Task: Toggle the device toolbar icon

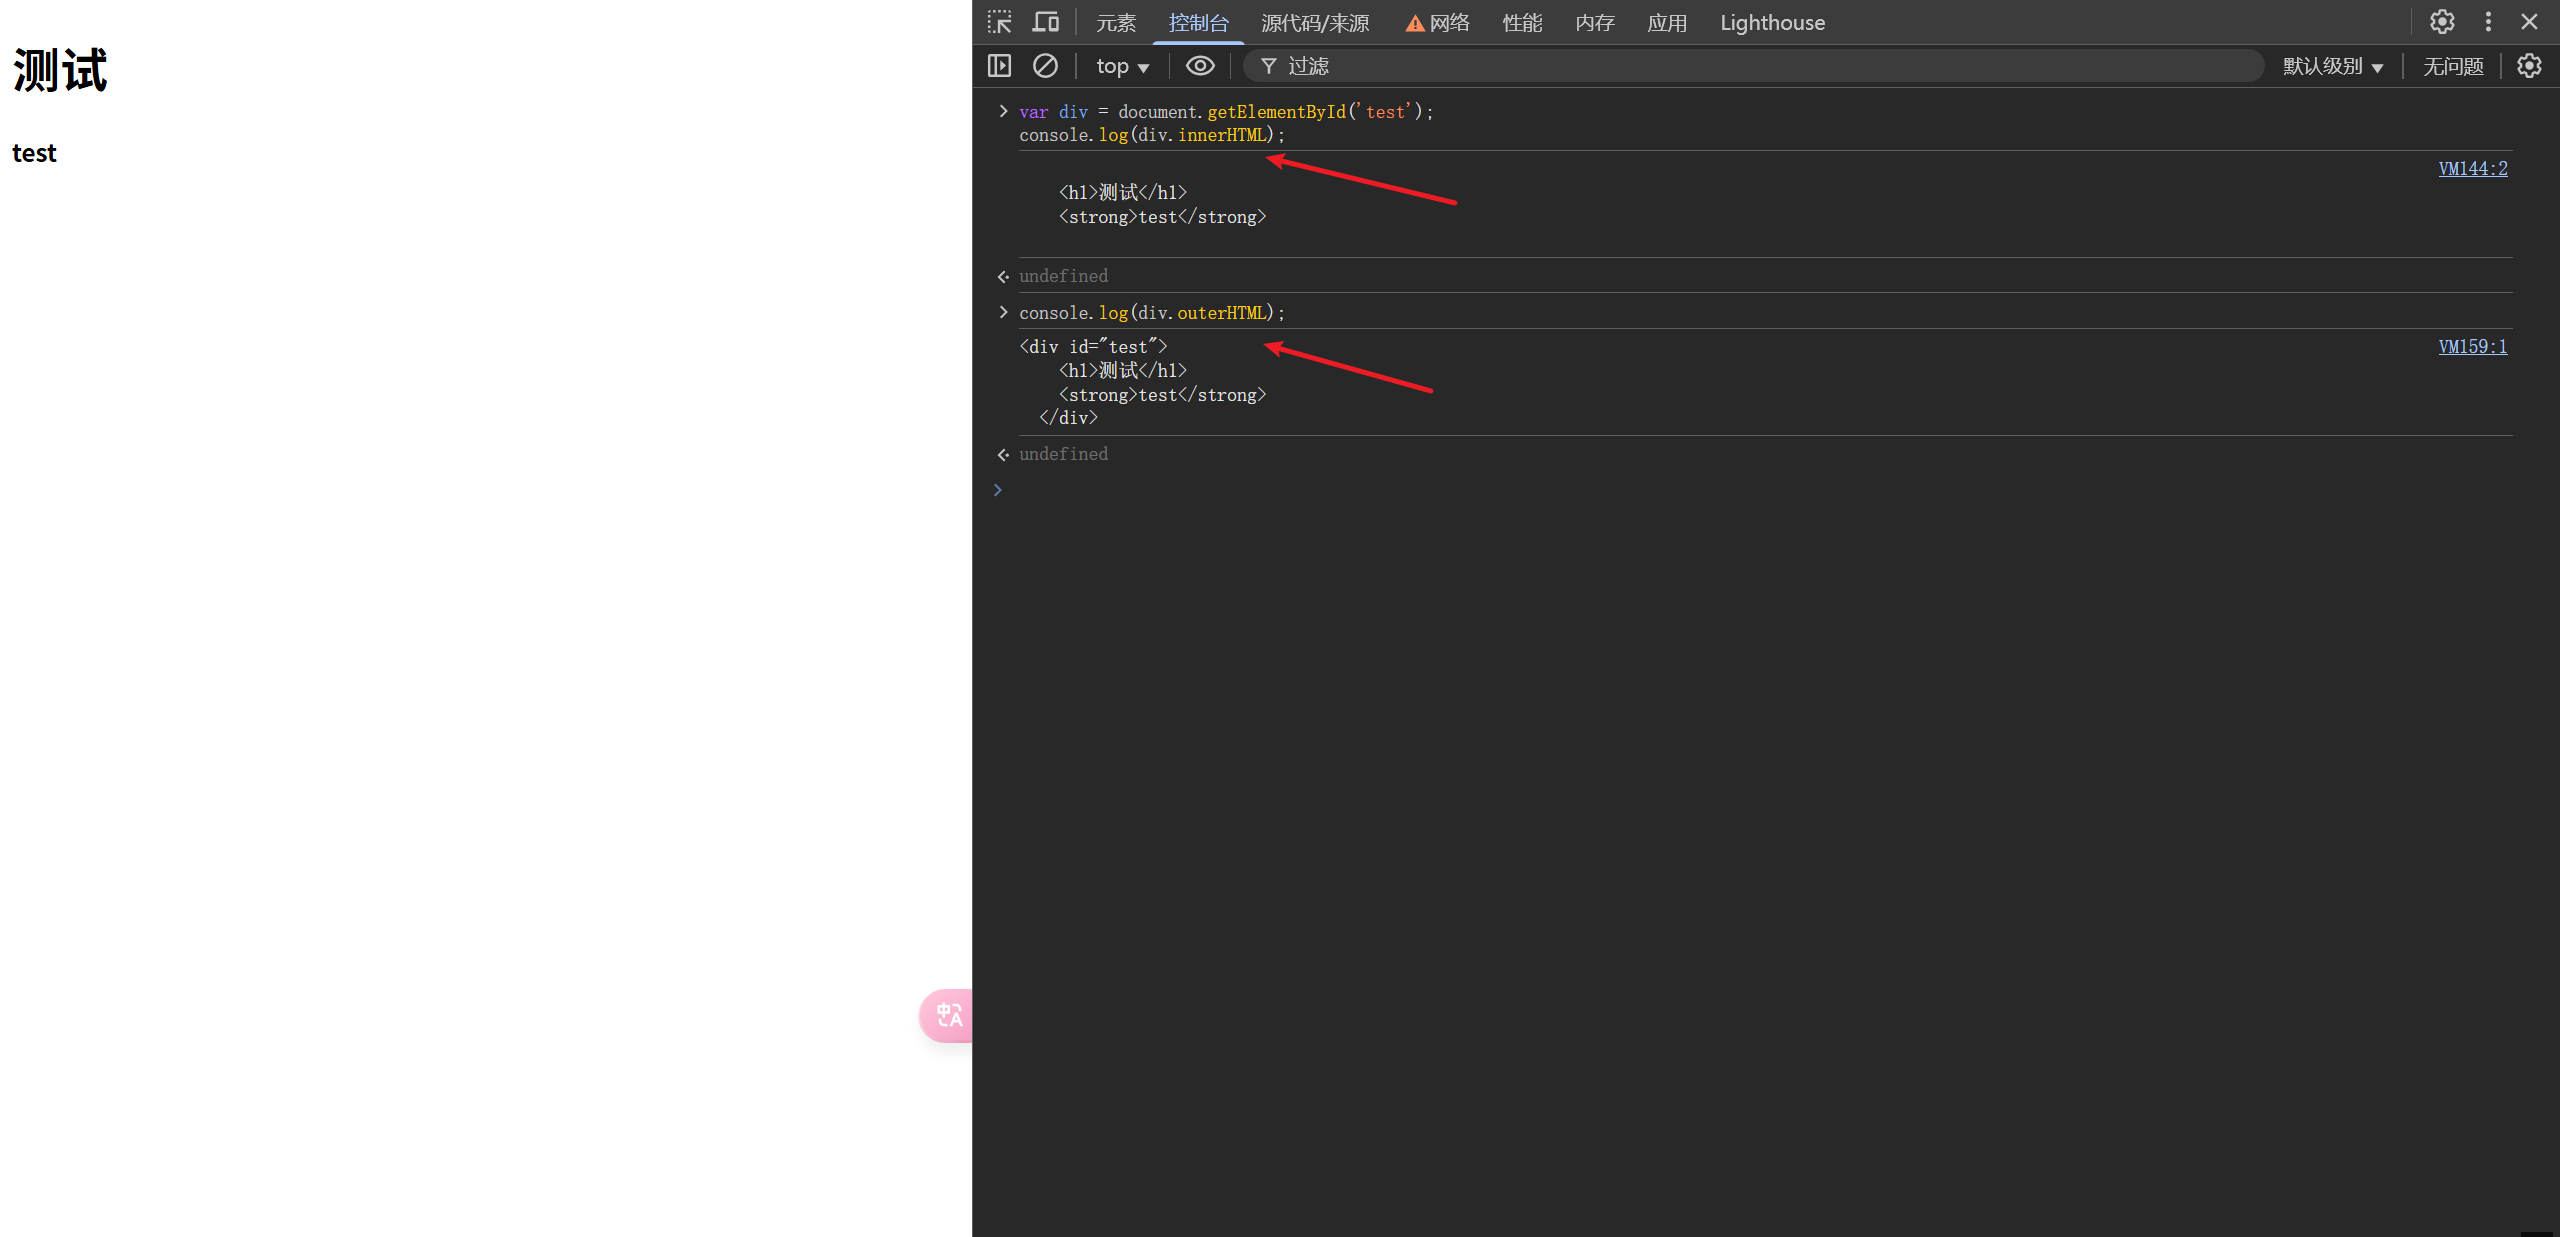Action: pyautogui.click(x=1046, y=22)
